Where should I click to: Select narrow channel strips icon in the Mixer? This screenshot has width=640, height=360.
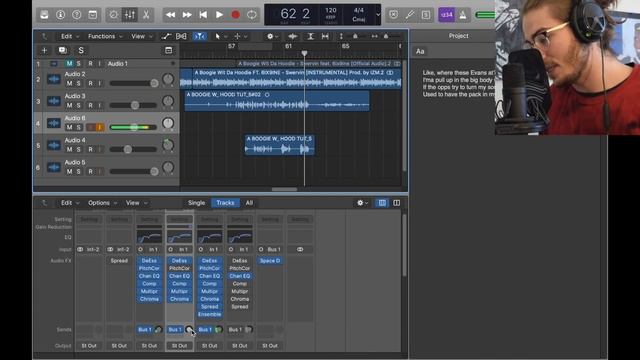click(382, 203)
